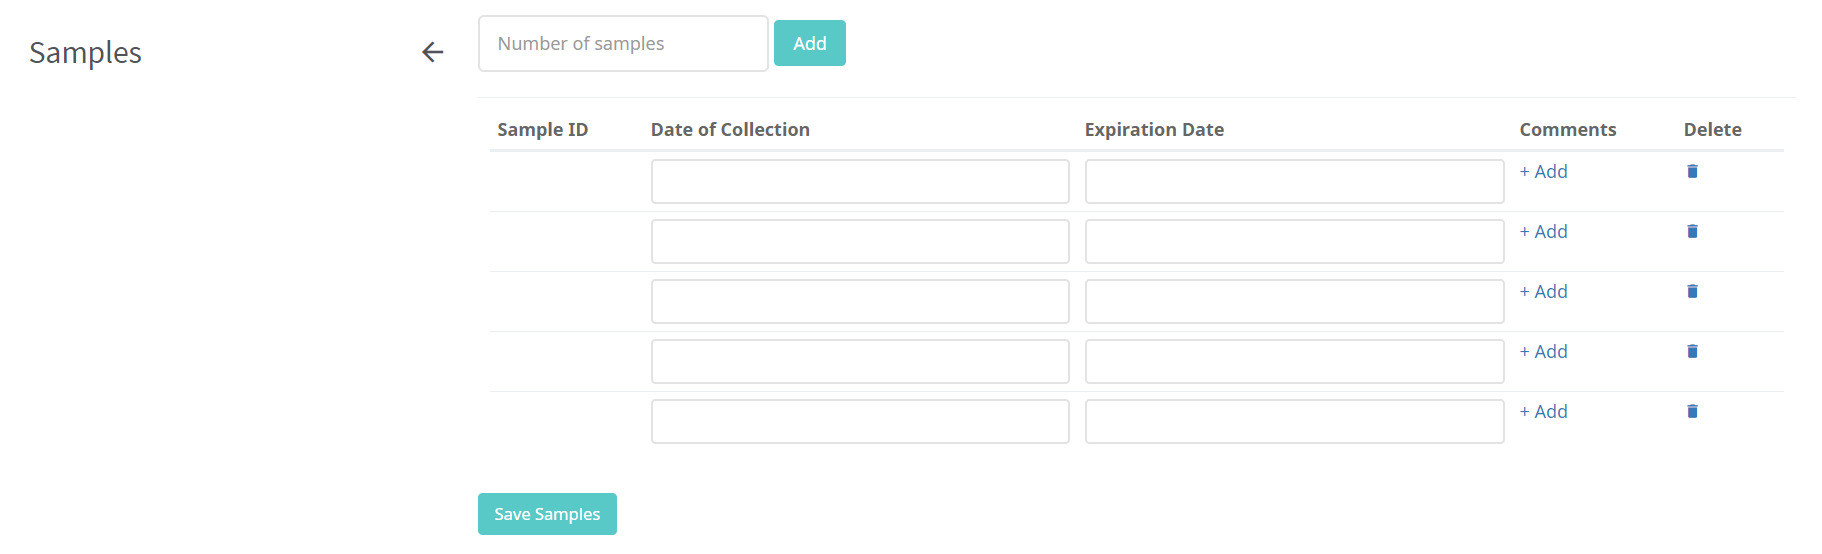Click the back arrow next to Samples
This screenshot has height=554, width=1822.
432,52
